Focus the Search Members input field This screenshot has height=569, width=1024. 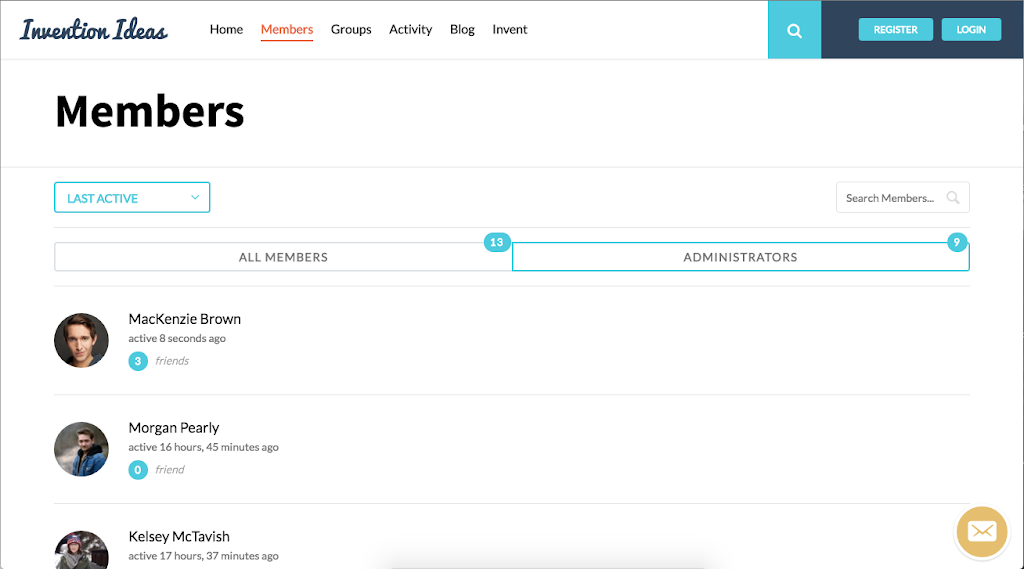[x=889, y=198]
